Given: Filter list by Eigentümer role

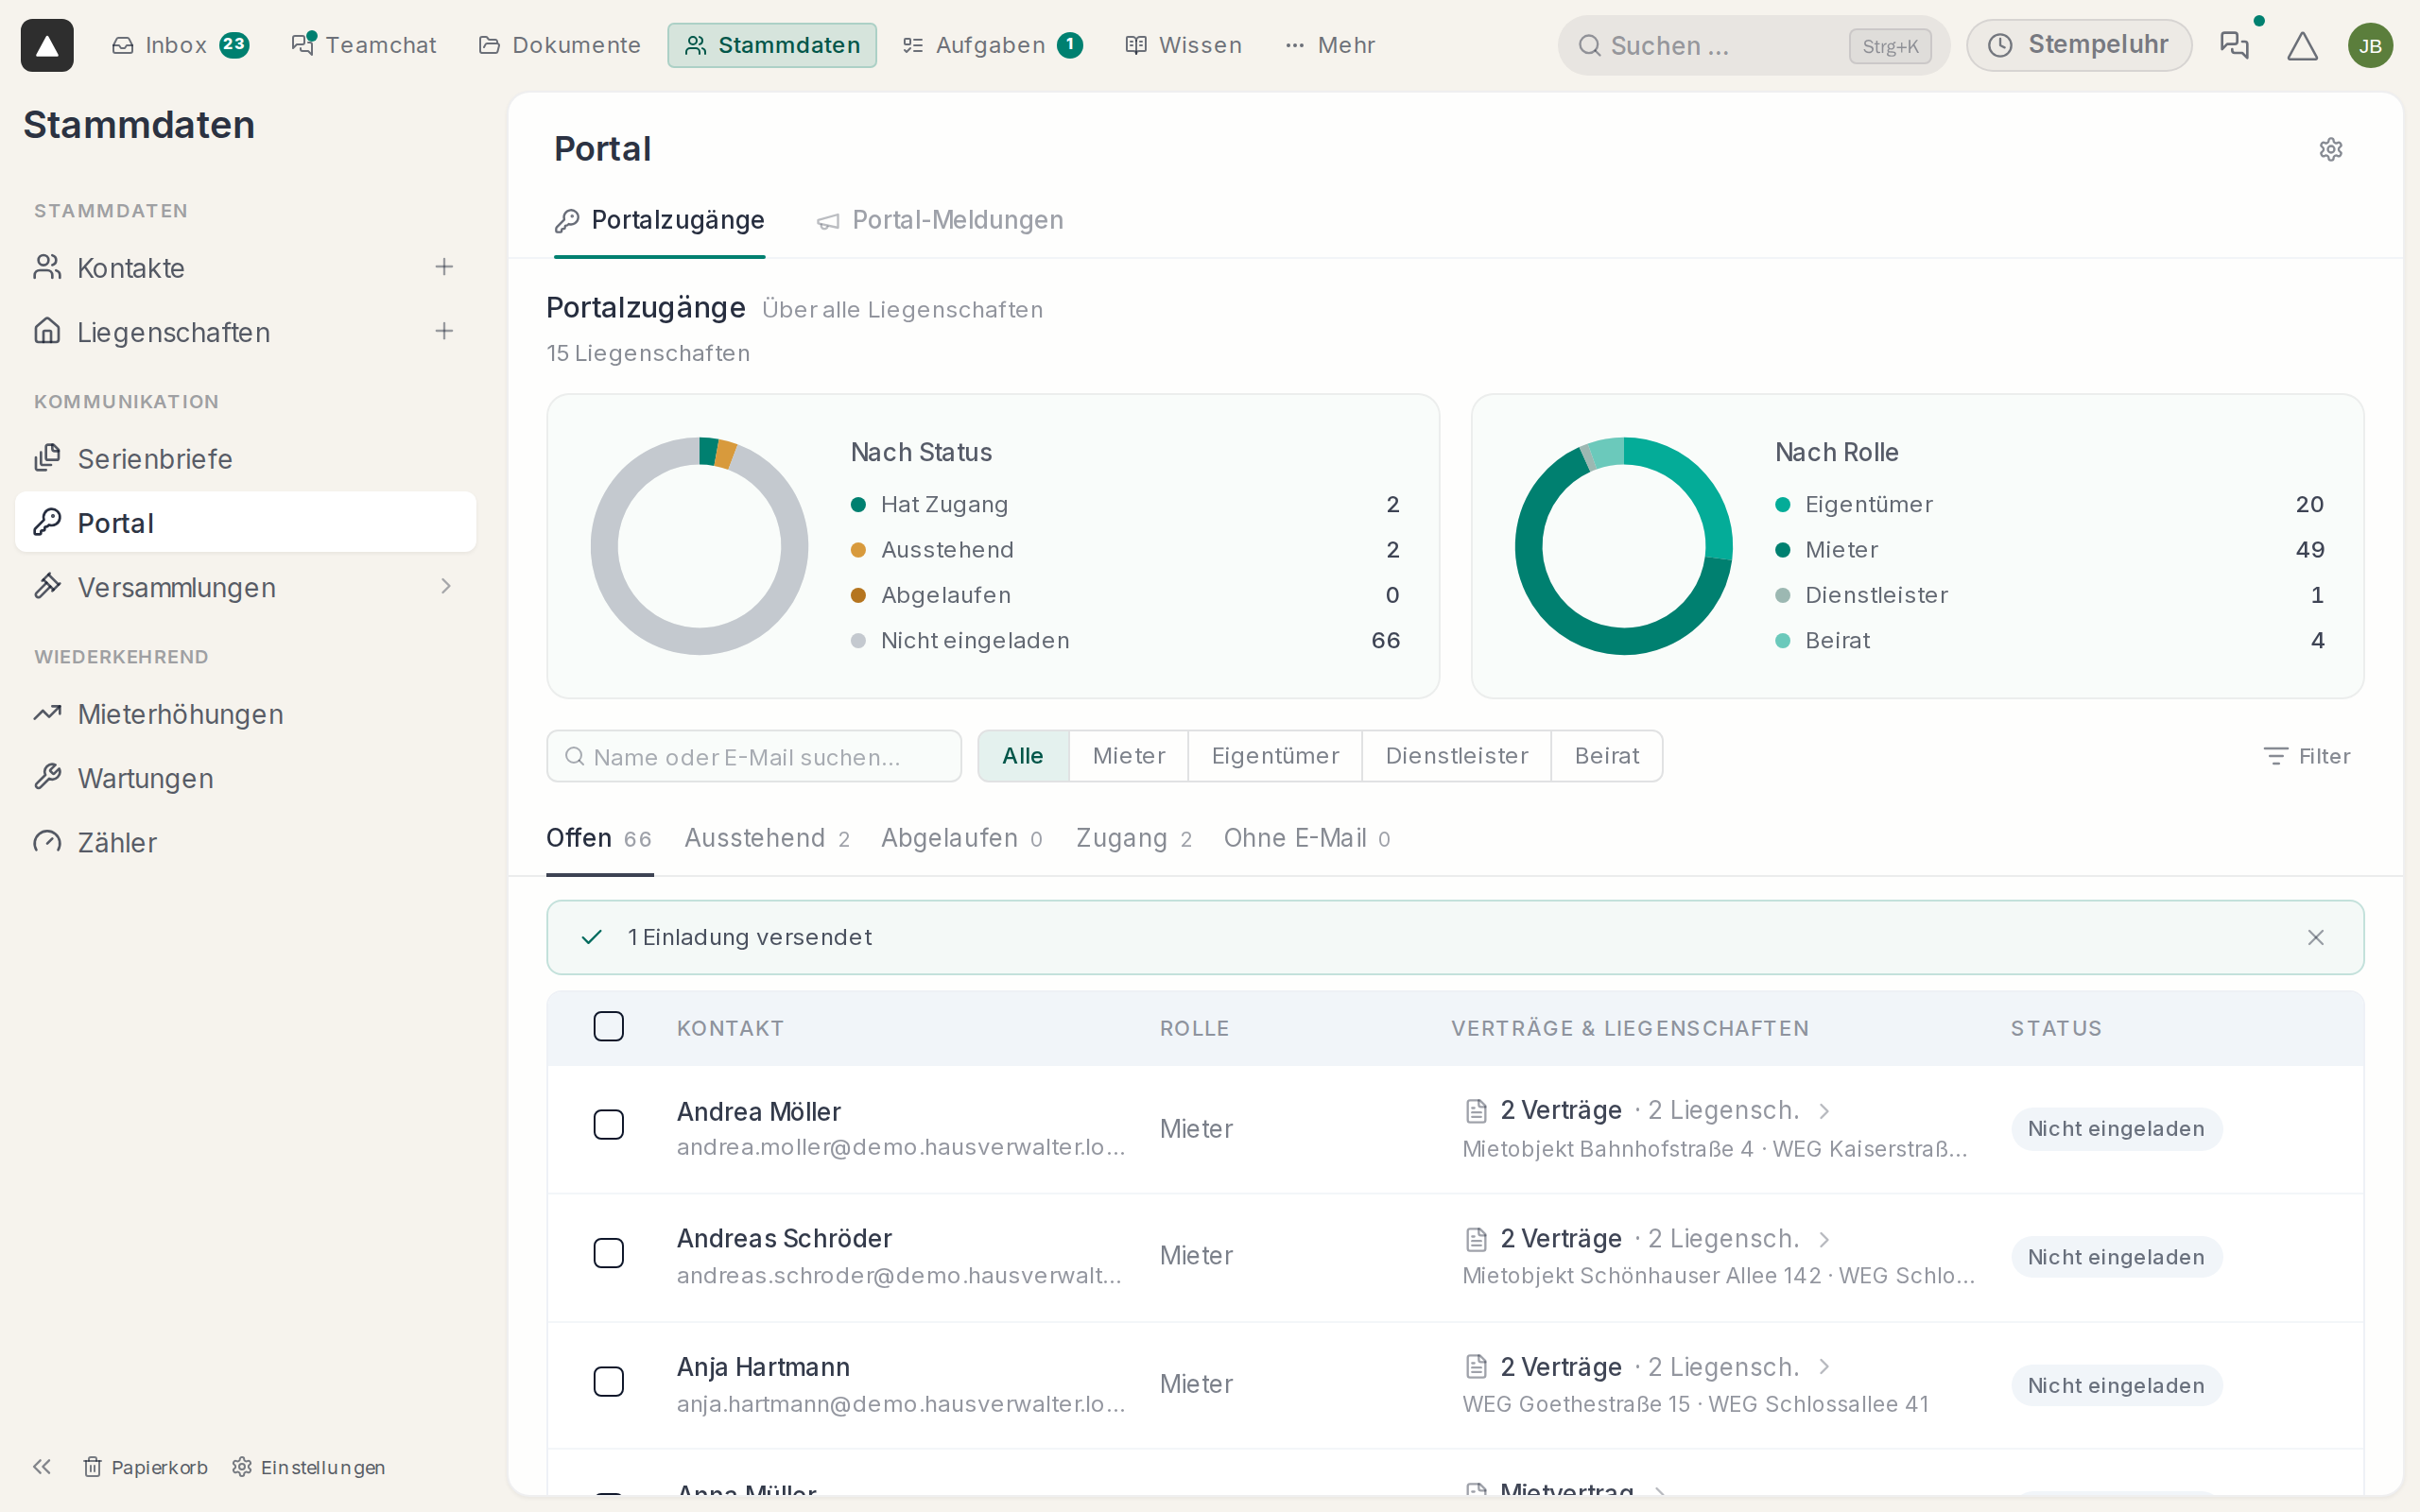Looking at the screenshot, I should coord(1275,756).
